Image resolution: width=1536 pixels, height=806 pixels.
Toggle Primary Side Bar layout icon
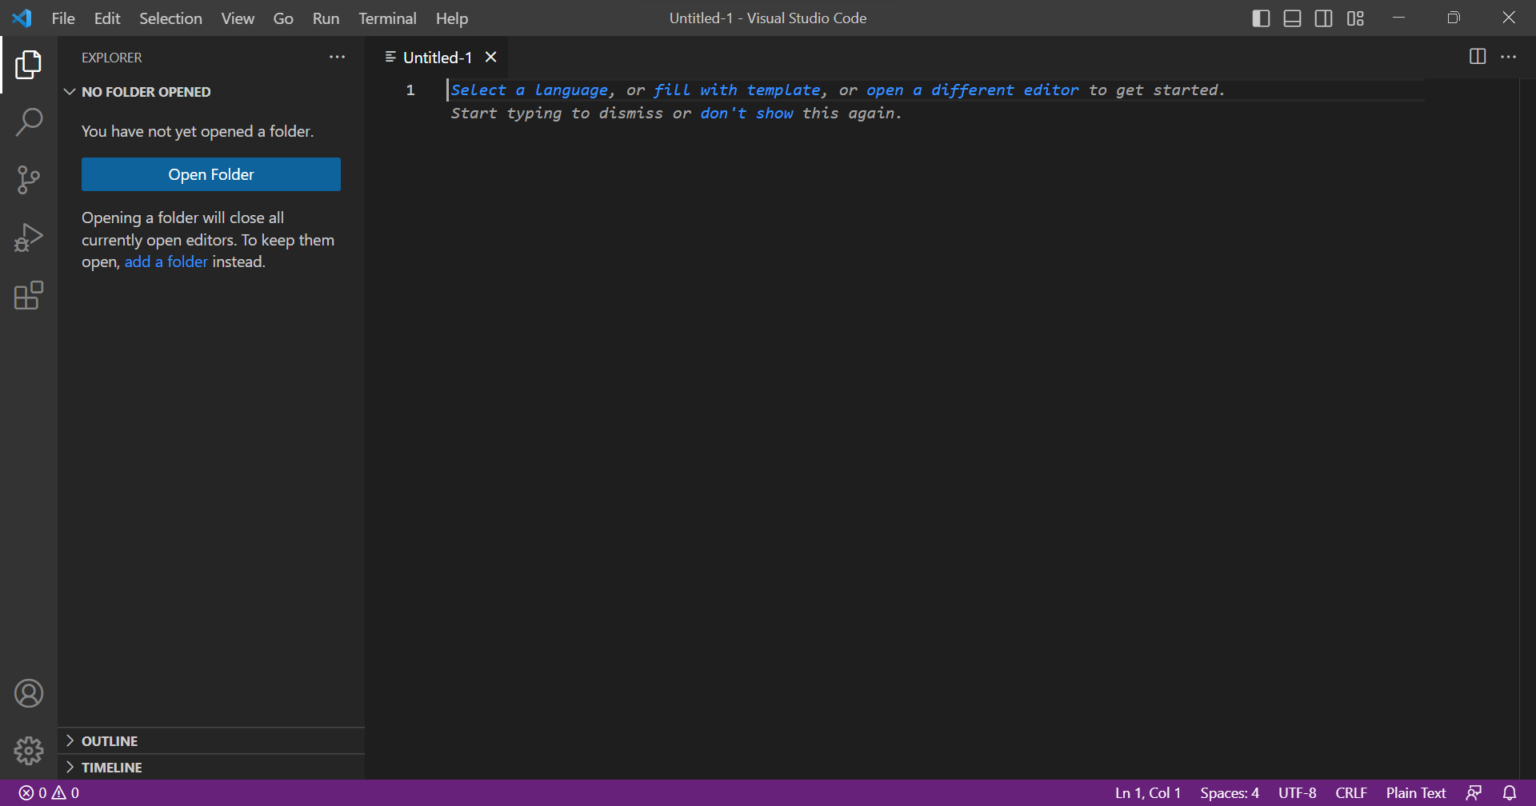[1261, 18]
